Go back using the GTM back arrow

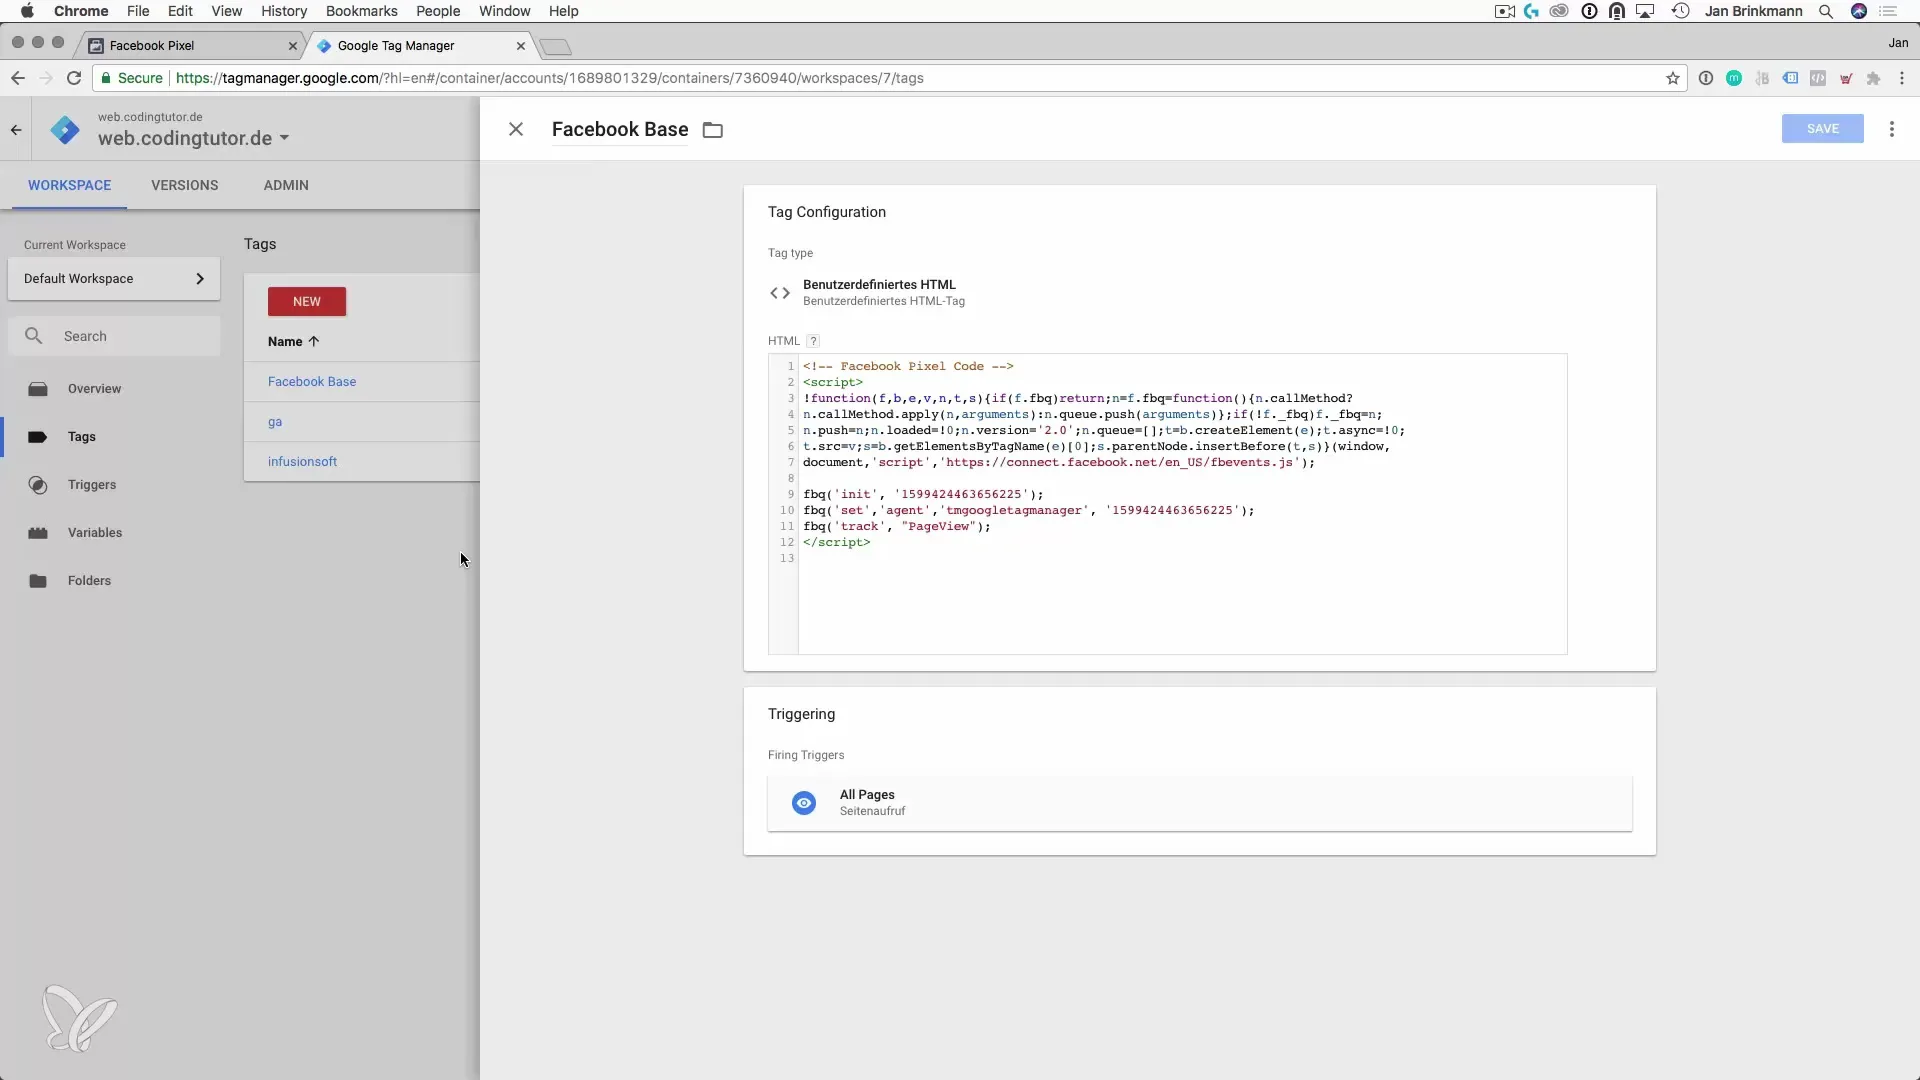click(x=16, y=130)
